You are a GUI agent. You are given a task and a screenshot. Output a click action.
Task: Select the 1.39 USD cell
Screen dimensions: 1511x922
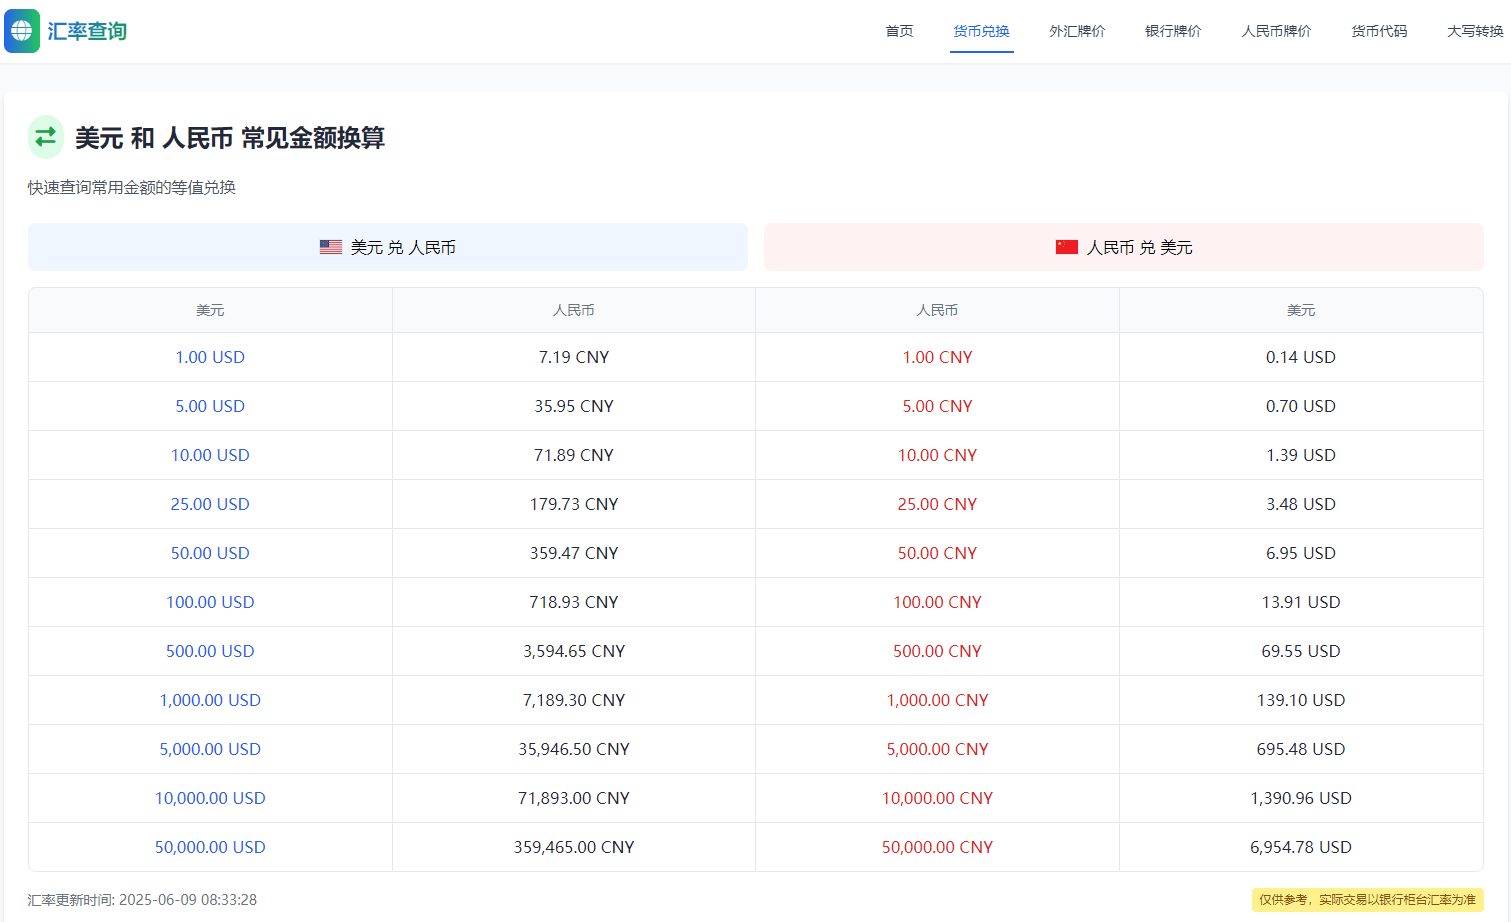[x=1301, y=455]
